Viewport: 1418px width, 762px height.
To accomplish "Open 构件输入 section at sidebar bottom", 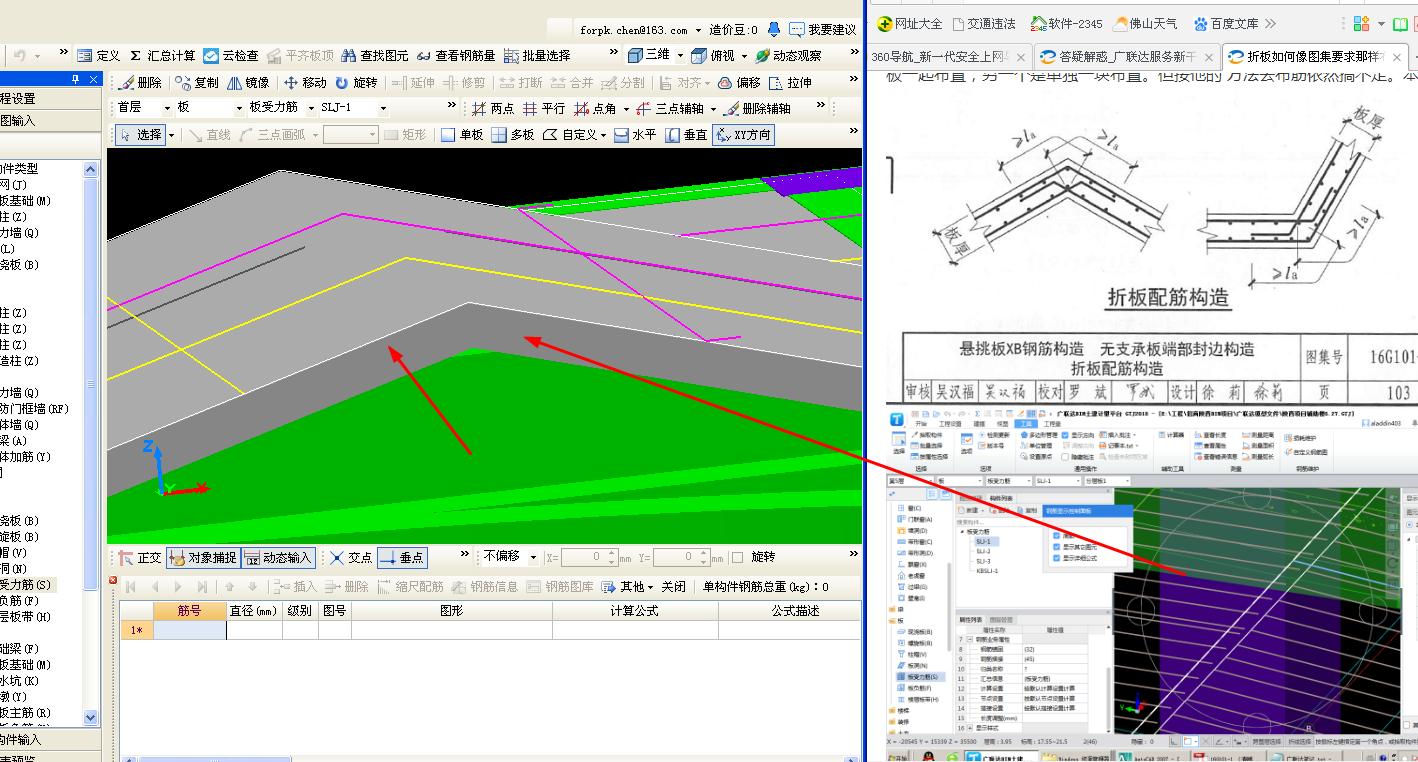I will [x=50, y=740].
